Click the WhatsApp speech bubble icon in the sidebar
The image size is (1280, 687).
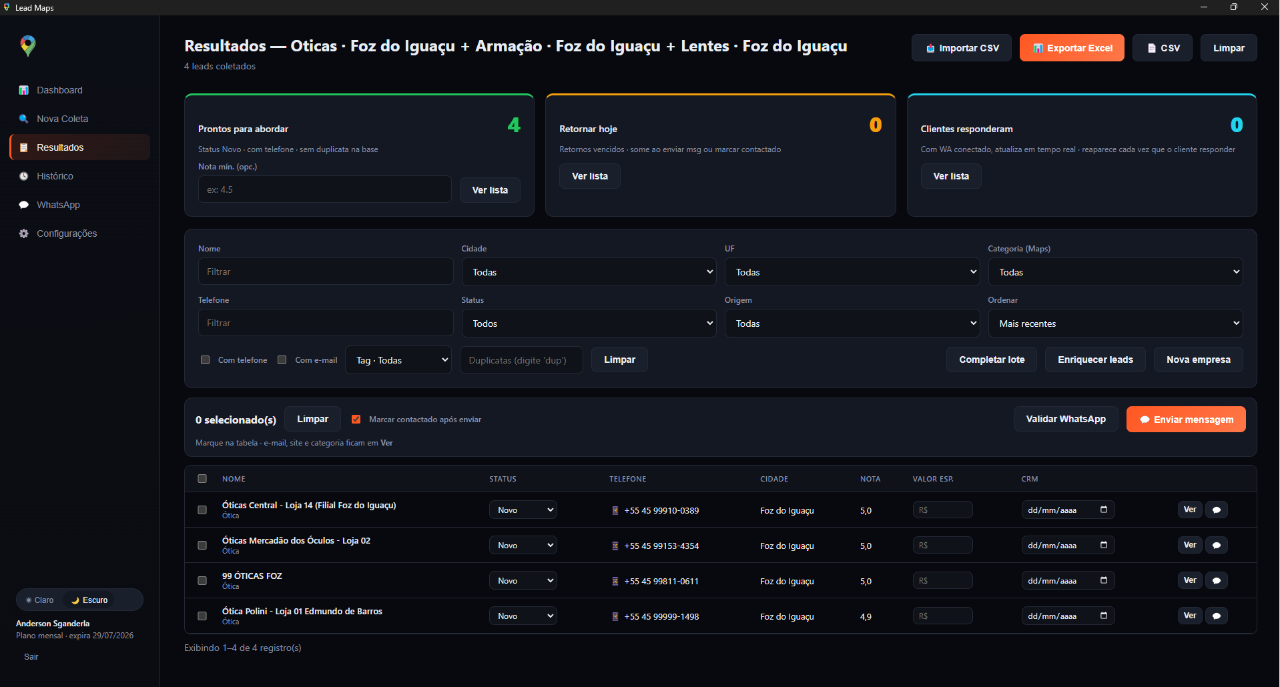click(24, 205)
